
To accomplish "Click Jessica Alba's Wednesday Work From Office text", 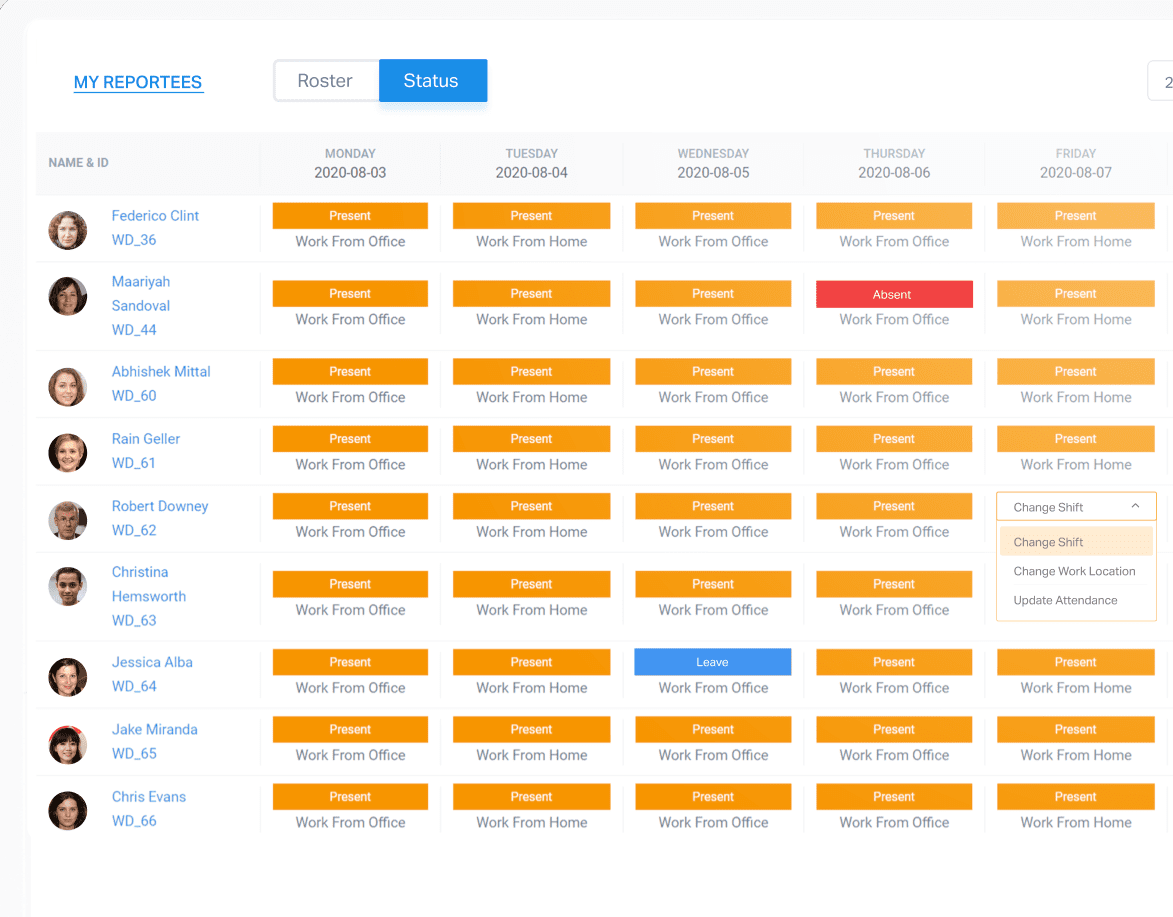I will click(713, 688).
